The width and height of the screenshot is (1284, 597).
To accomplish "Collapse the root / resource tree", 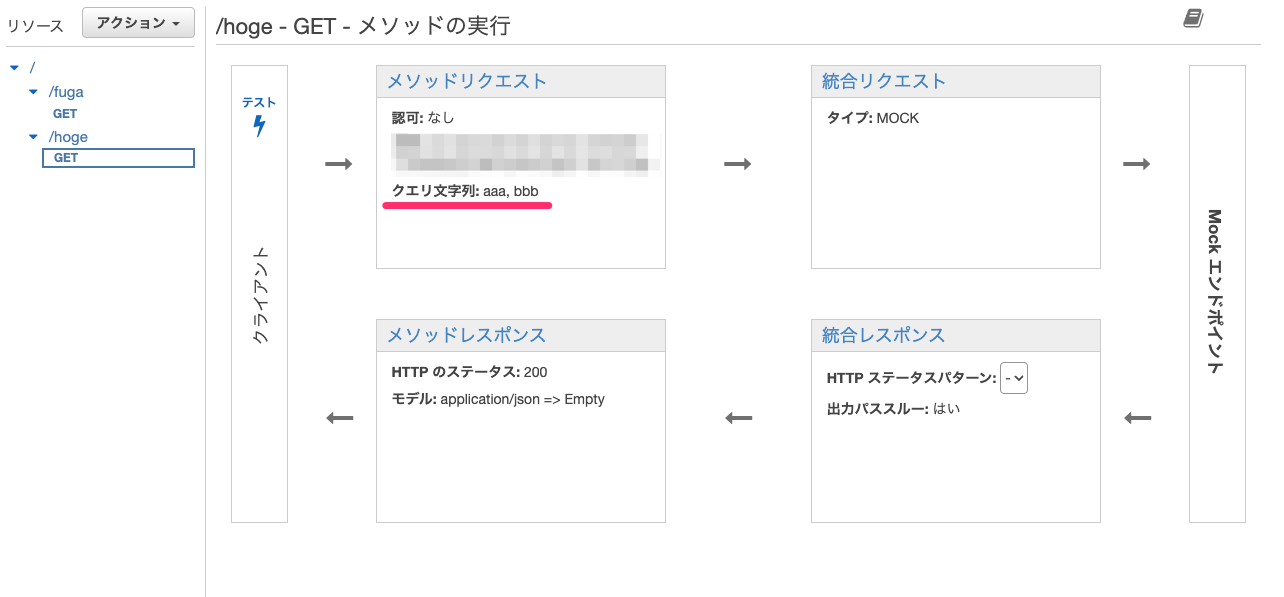I will [x=14, y=67].
